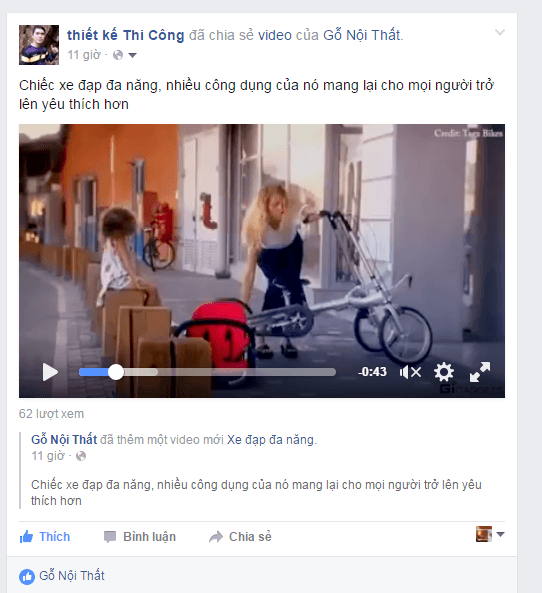Click the 11 giờ timestamp of post
Screen dimensions: 542x593
coord(84,55)
